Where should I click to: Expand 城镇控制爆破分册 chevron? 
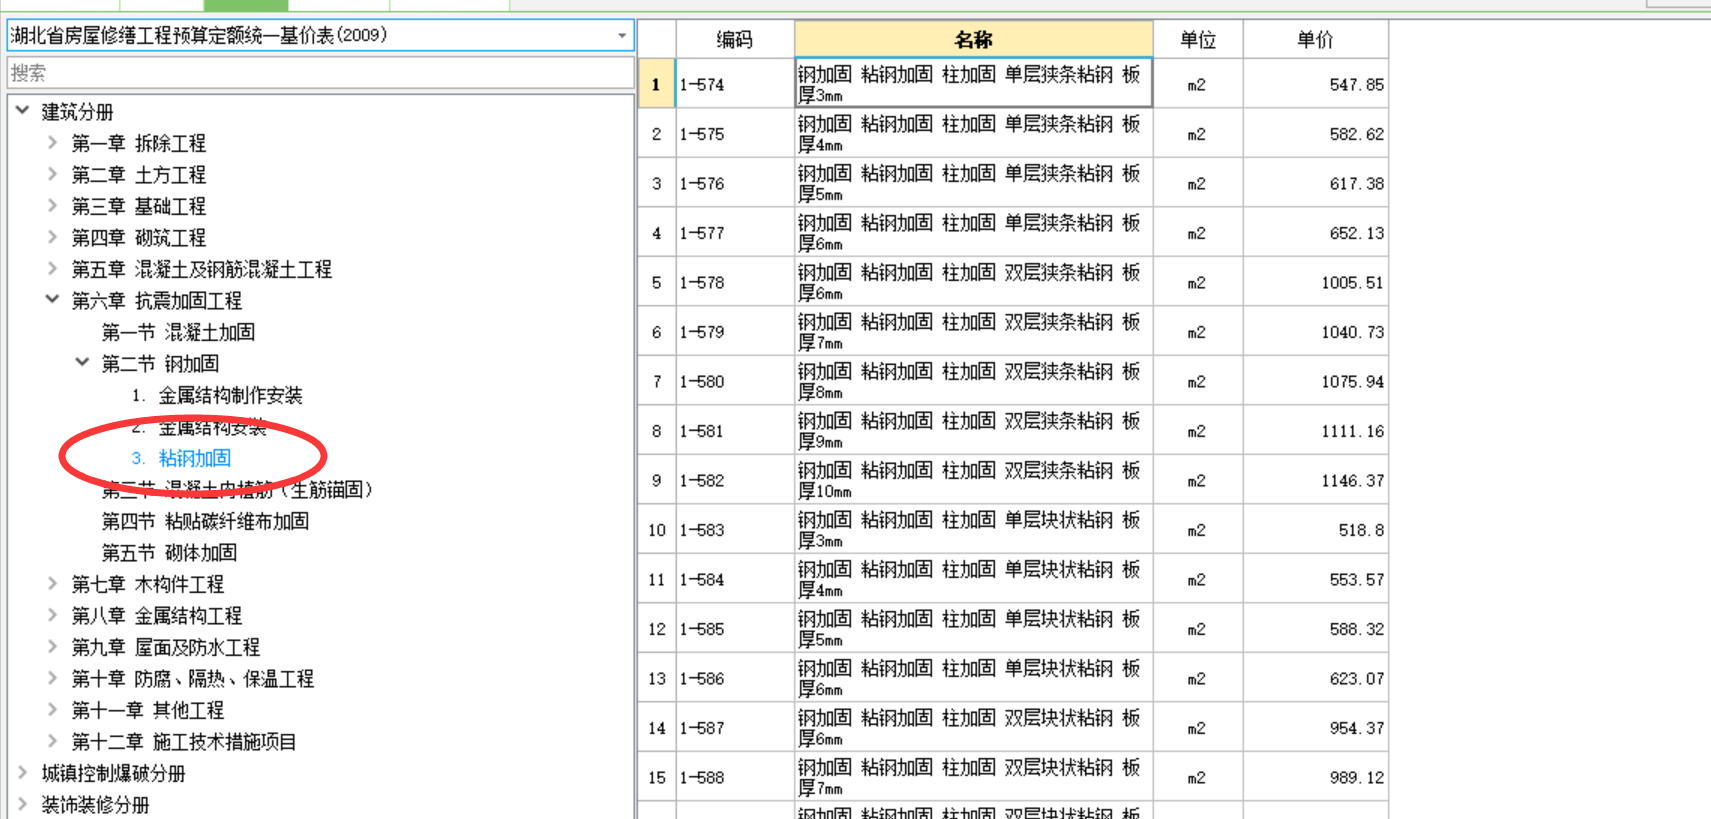[22, 773]
